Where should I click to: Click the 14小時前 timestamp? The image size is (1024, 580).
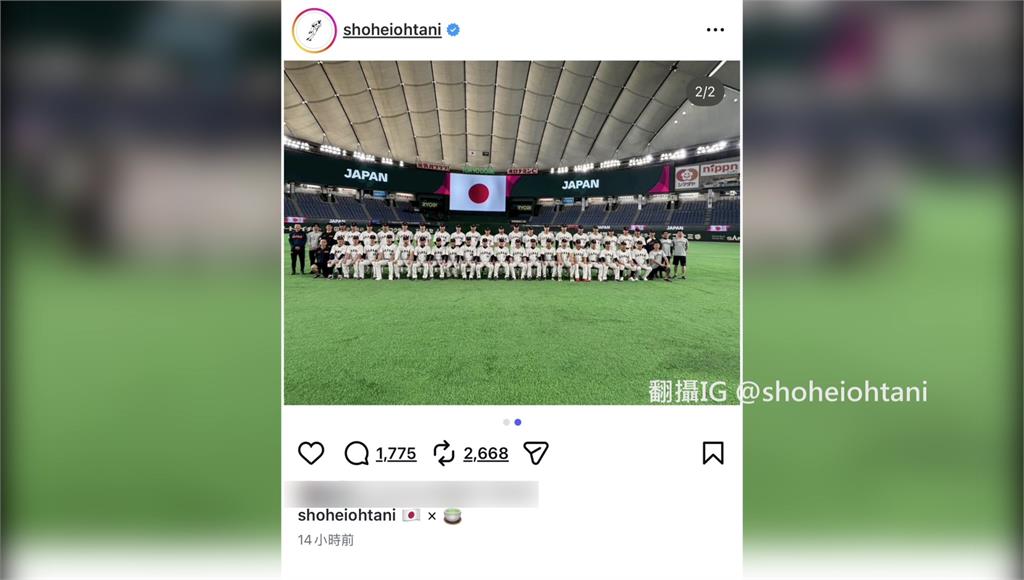tap(325, 540)
